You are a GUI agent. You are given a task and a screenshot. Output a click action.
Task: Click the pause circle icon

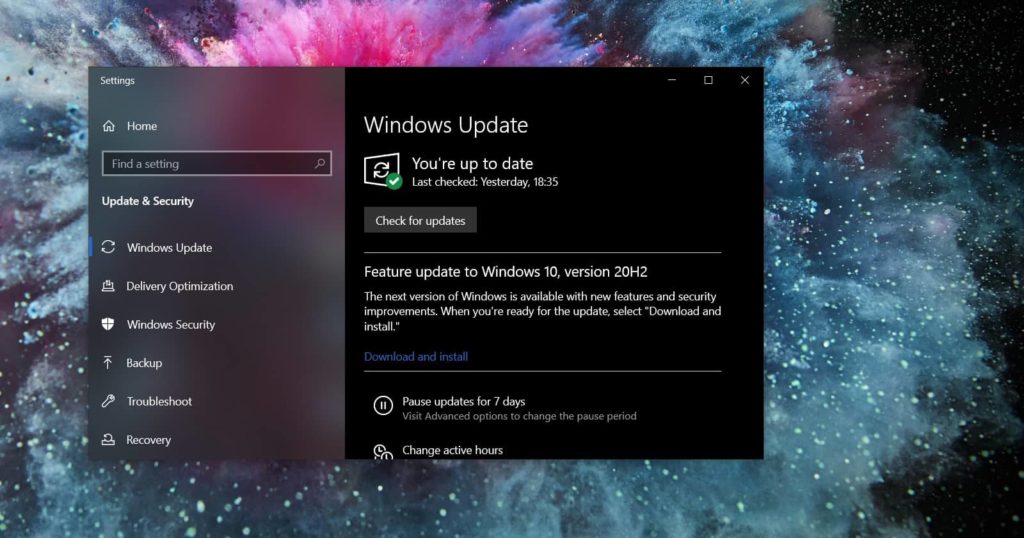click(x=383, y=405)
